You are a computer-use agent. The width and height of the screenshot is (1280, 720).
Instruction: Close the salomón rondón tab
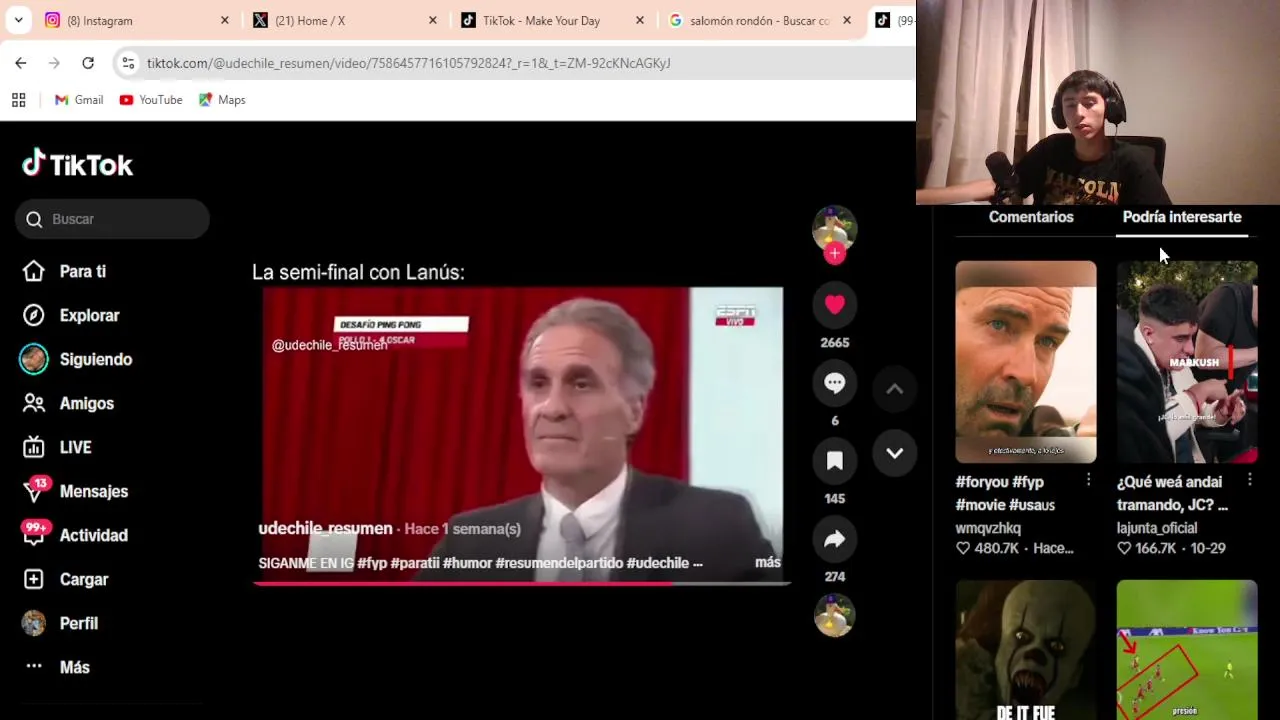847,20
